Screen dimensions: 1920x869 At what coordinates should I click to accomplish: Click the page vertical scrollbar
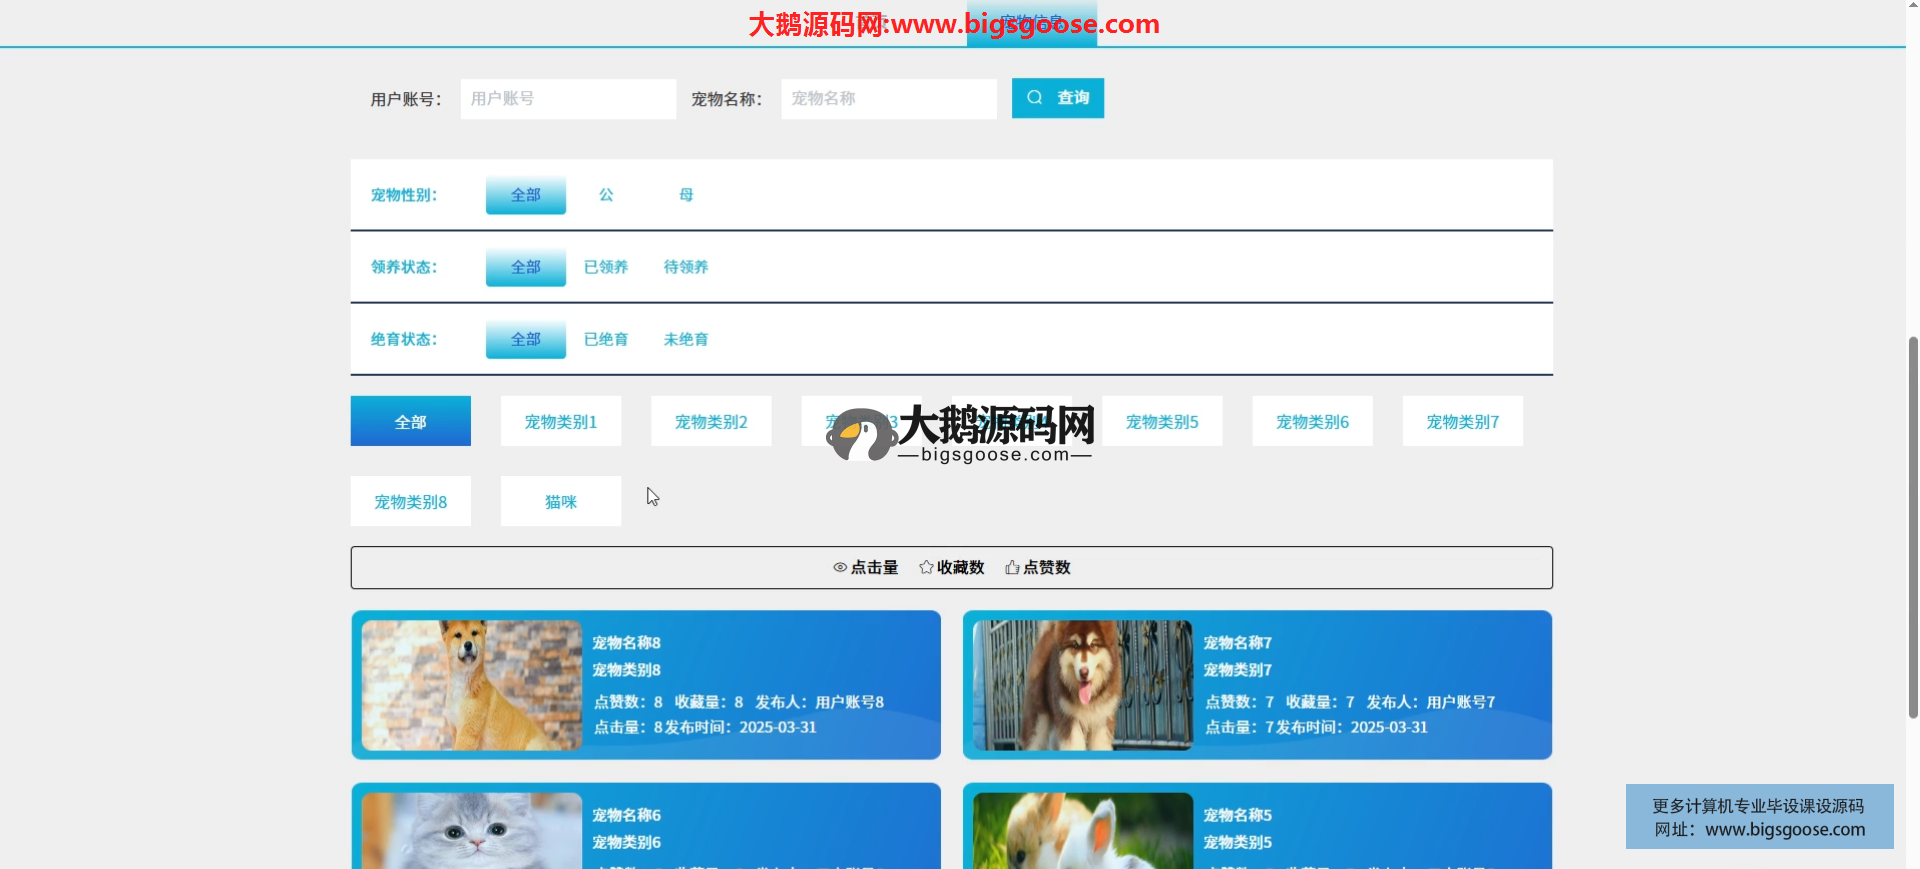tap(1913, 527)
